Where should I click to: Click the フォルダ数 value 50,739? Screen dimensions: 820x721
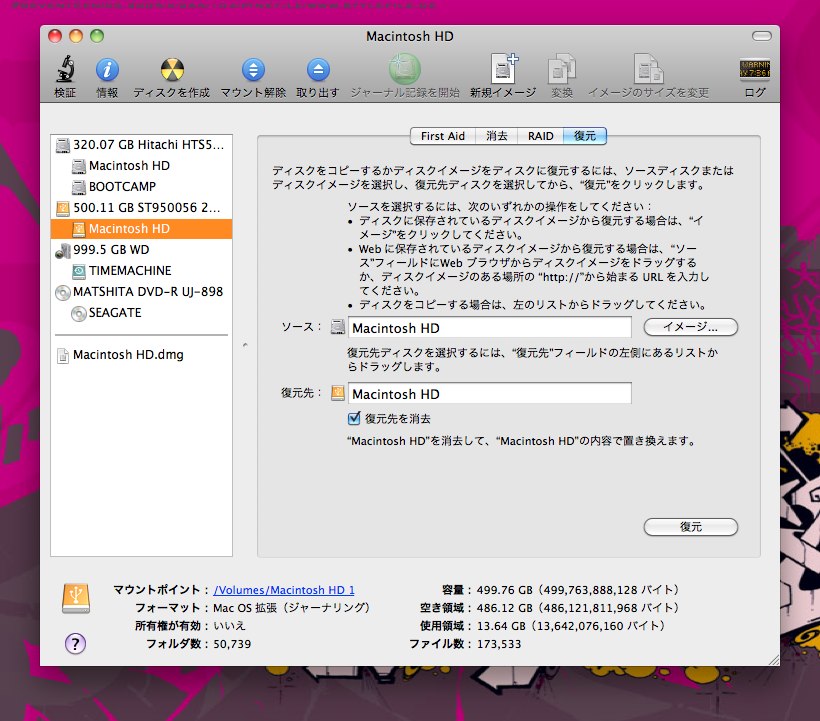click(x=232, y=644)
